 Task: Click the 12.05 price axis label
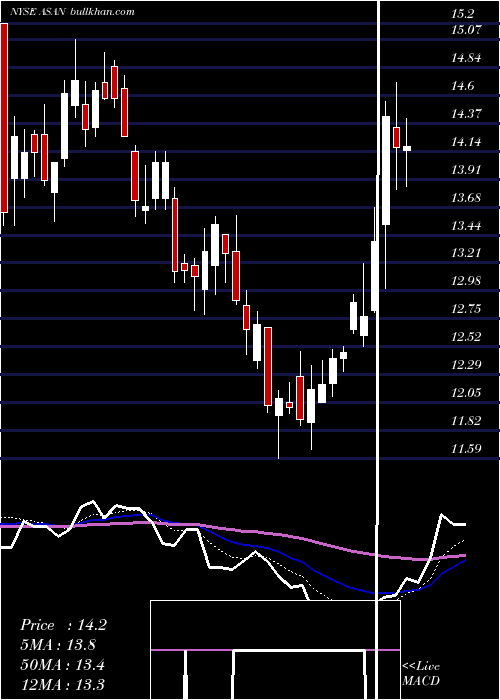point(467,393)
